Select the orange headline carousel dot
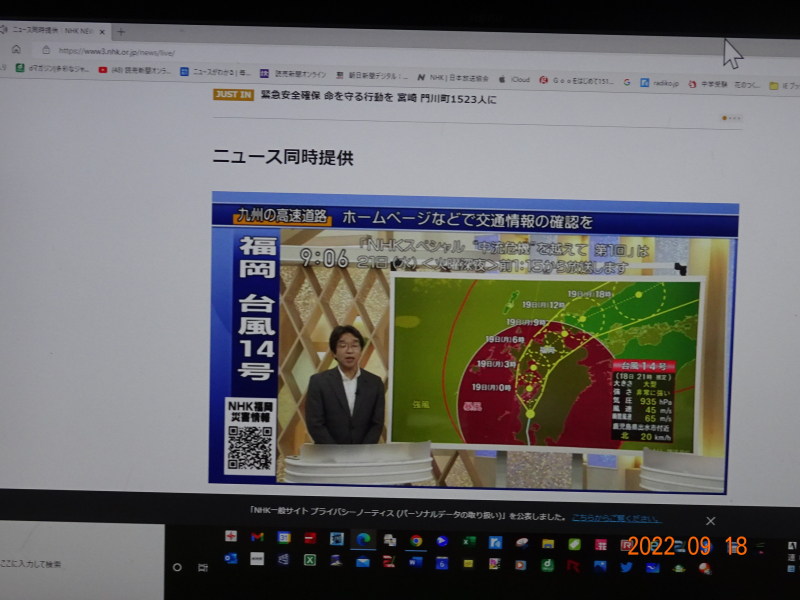 [724, 118]
